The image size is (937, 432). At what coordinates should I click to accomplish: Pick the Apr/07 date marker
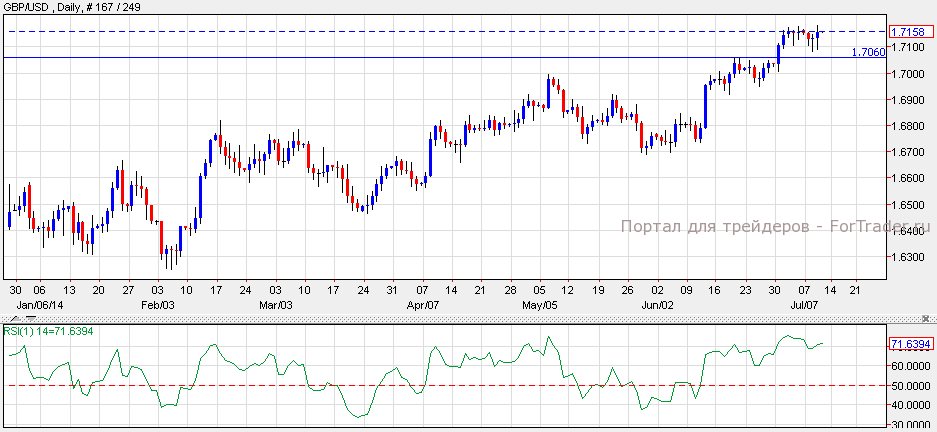(423, 303)
